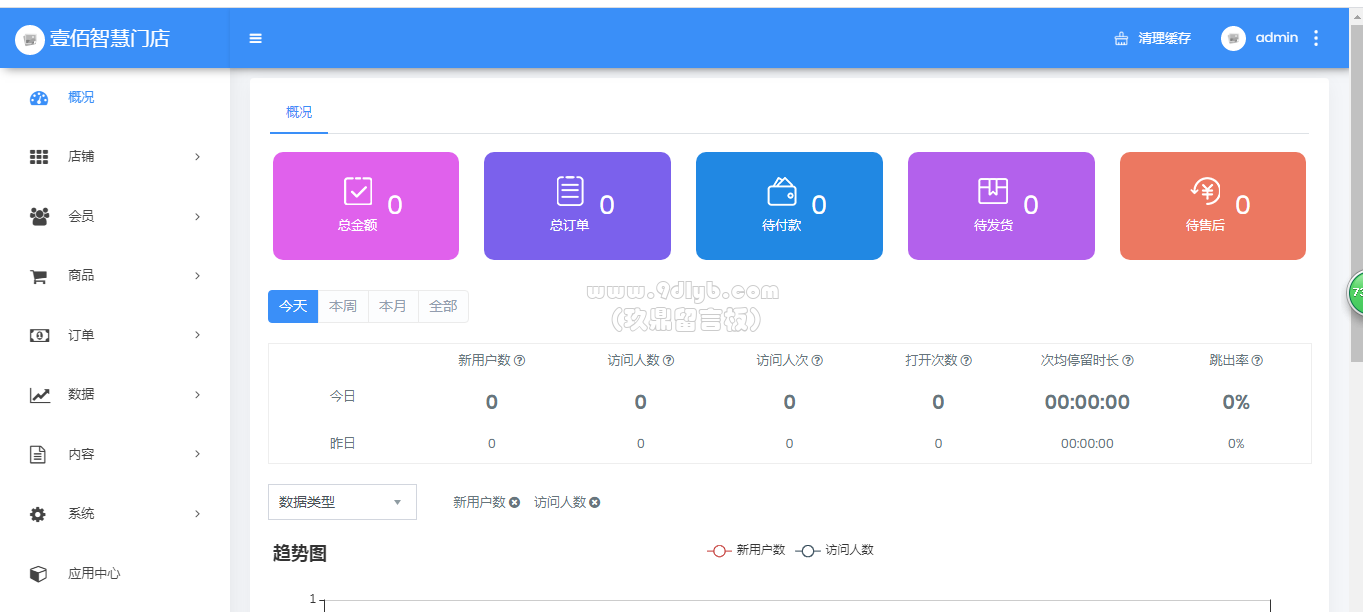Click the 清理缓存 text link
Image resolution: width=1363 pixels, height=612 pixels.
click(1164, 38)
